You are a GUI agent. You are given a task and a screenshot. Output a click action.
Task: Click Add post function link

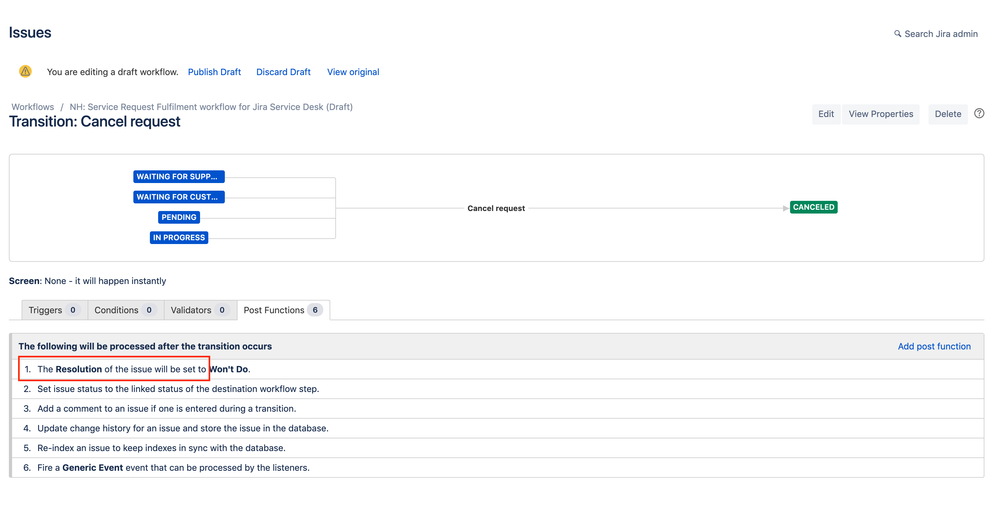point(934,347)
